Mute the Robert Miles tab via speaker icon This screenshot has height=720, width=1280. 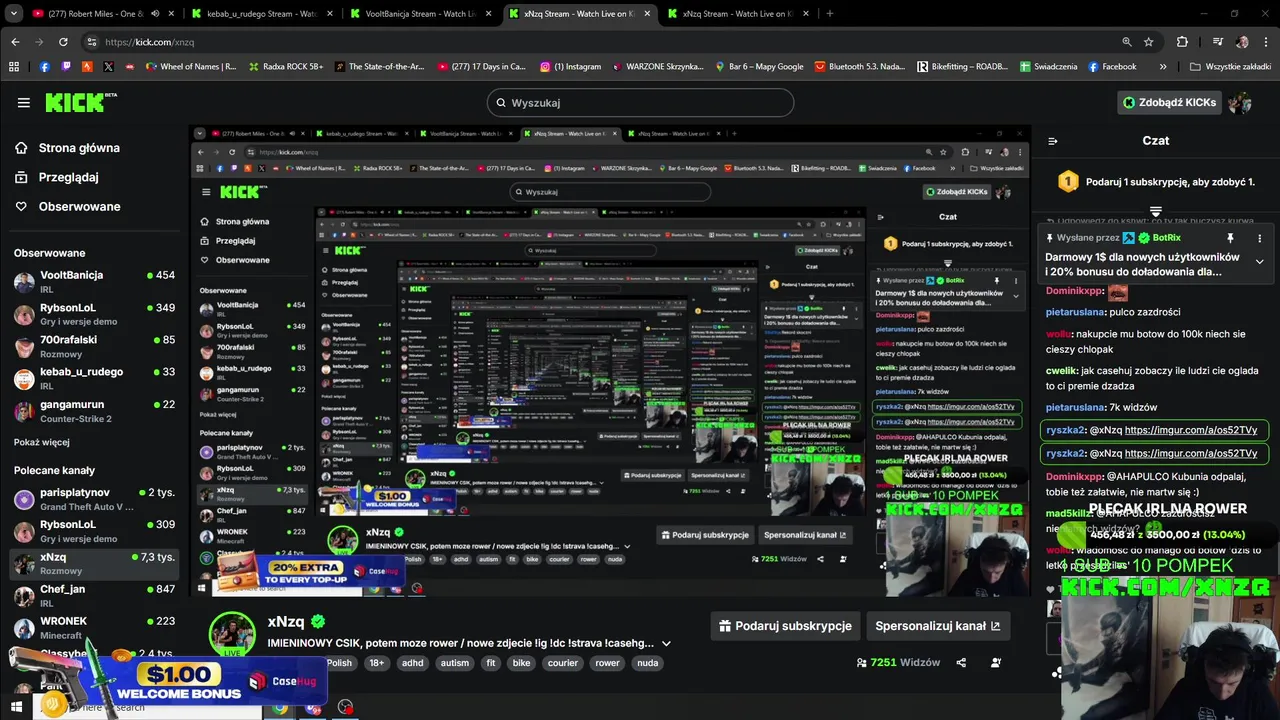[x=155, y=14]
